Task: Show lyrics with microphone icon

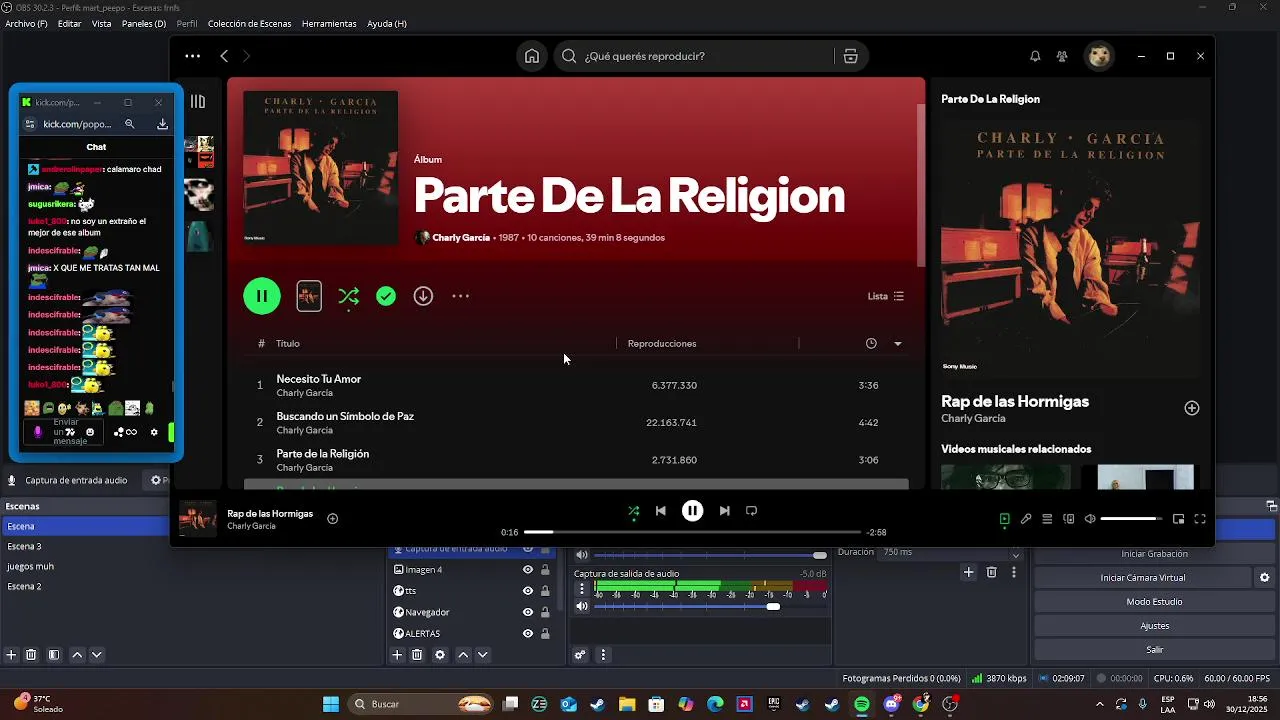Action: tap(1026, 519)
